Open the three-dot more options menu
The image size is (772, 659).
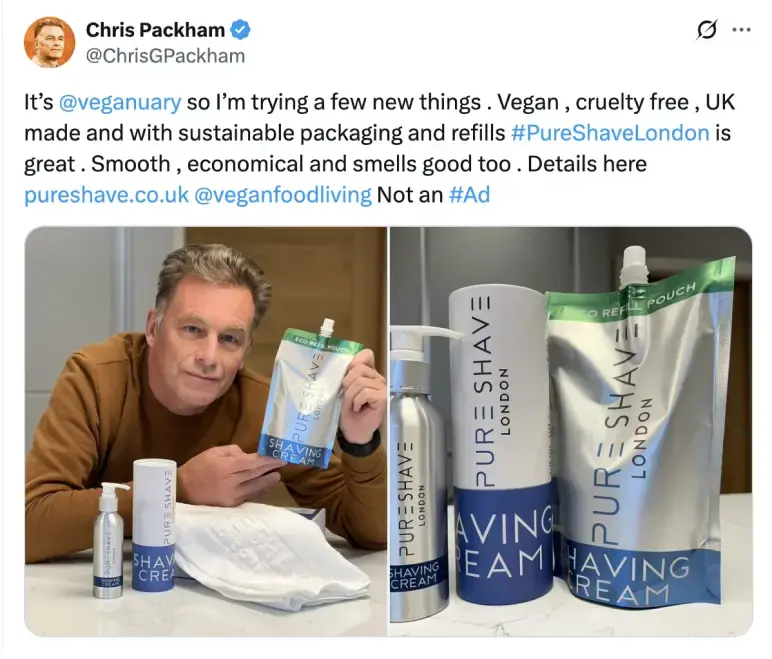[x=741, y=30]
